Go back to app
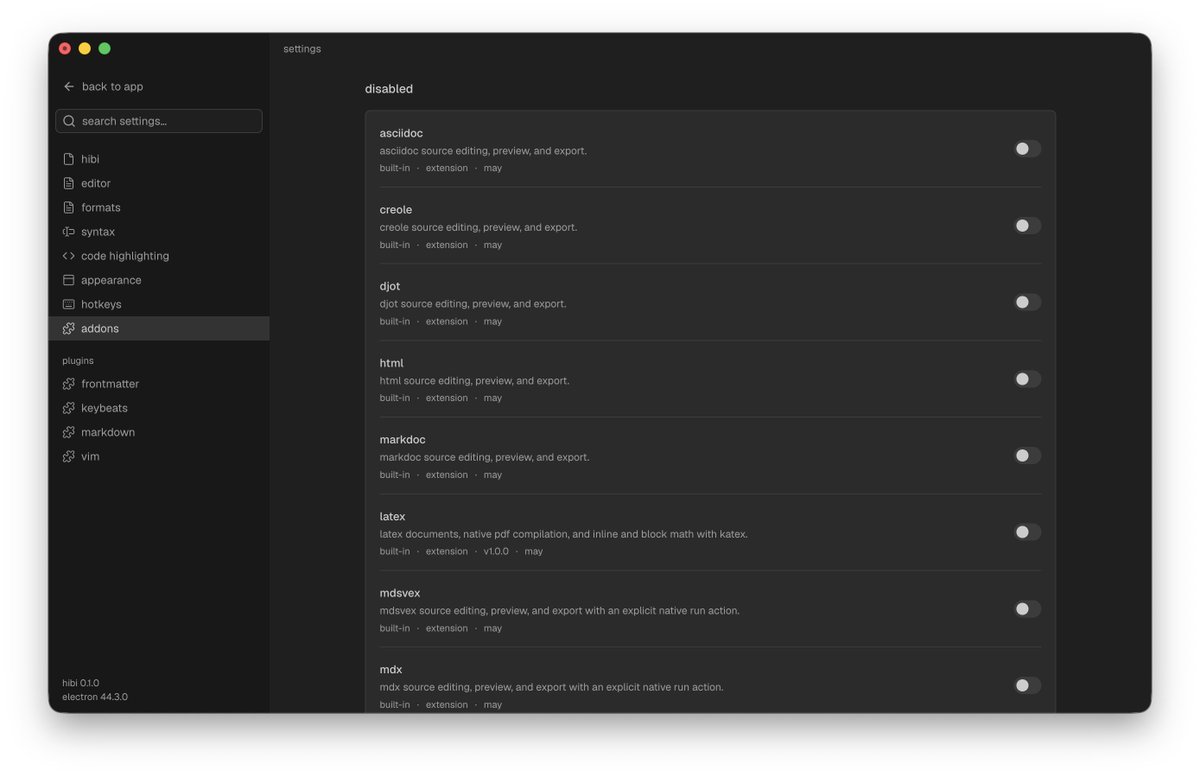Screen dimensions: 1200x777 103,87
